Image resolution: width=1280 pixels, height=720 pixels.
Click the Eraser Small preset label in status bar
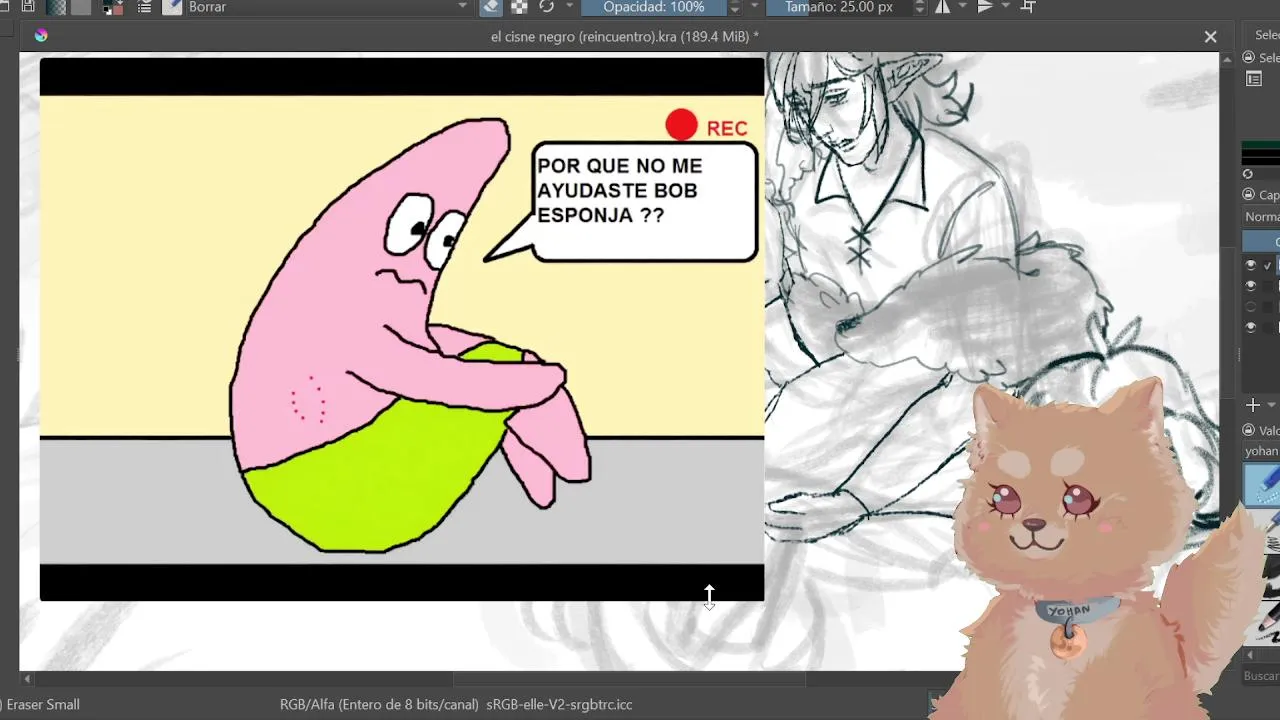pos(43,704)
